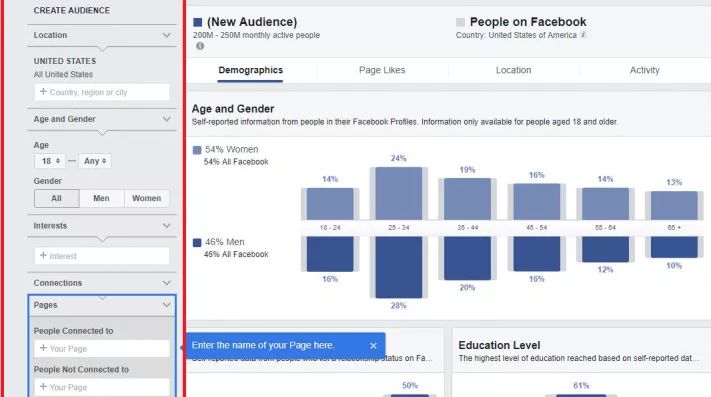Select All gender option
This screenshot has width=711, height=397.
(57, 198)
